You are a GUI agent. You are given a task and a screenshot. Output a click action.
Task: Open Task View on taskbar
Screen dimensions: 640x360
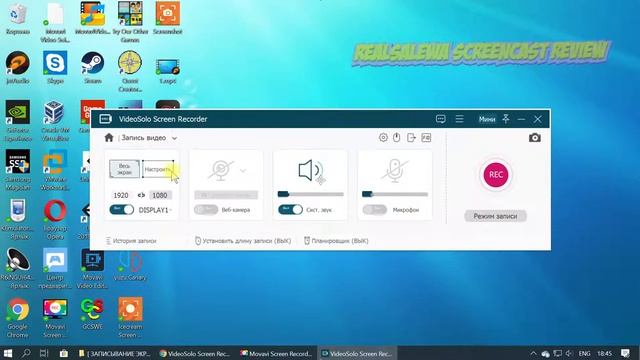click(44, 353)
